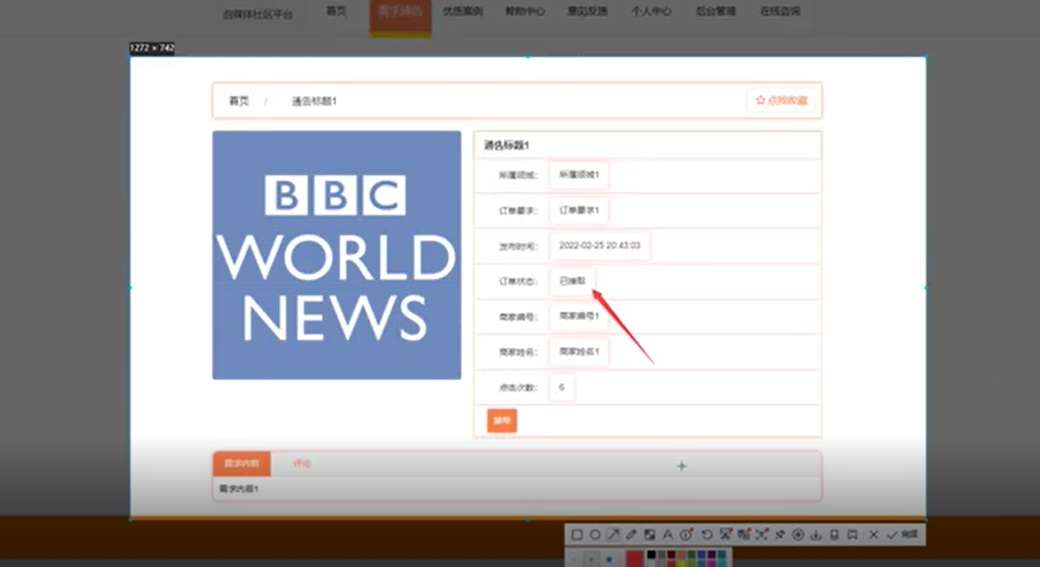This screenshot has width=1040, height=567.
Task: Open the highlighted orange navigation tab
Action: tap(400, 17)
